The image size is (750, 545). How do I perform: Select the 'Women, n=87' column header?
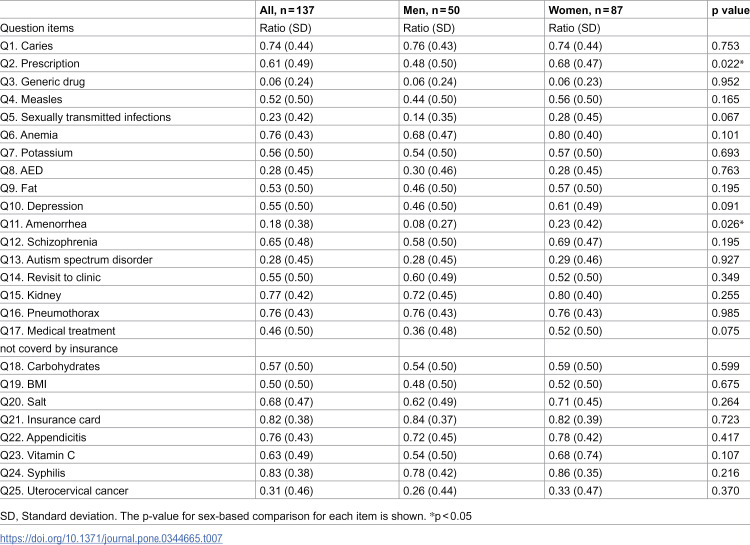pyautogui.click(x=585, y=10)
